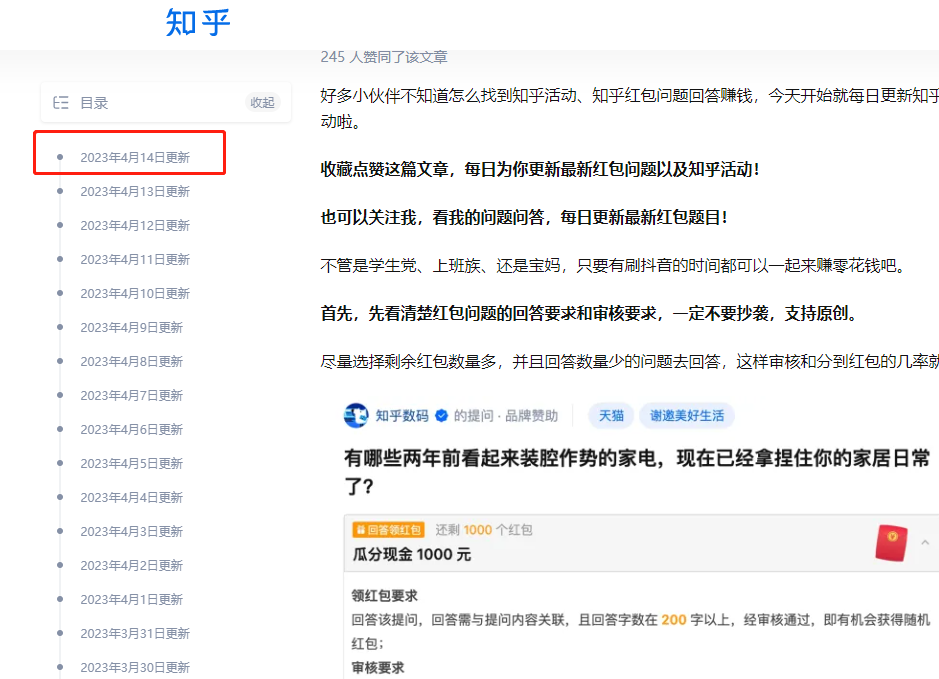Select the 天猫 topic tag
The height and width of the screenshot is (679, 939).
(611, 416)
